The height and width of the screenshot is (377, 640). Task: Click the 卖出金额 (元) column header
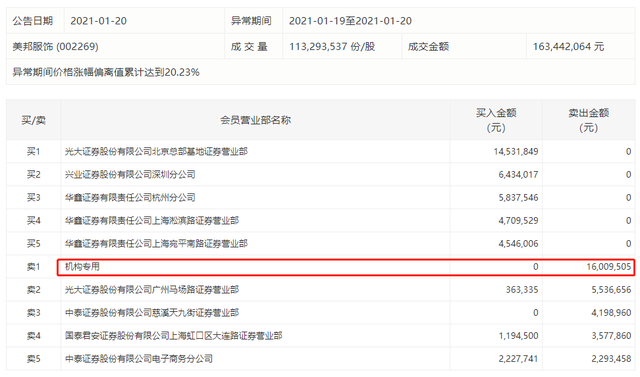[x=589, y=120]
